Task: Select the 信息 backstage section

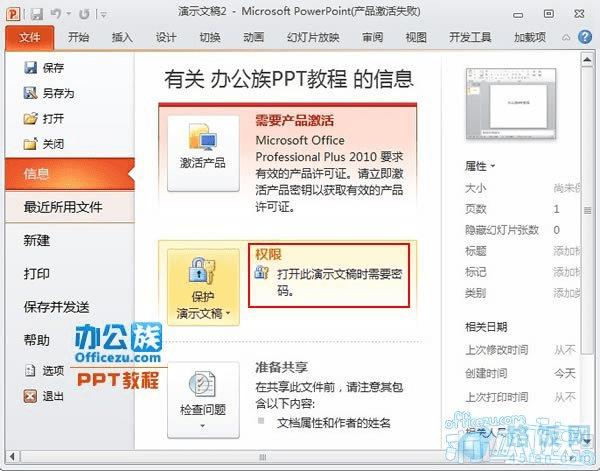Action: pyautogui.click(x=70, y=174)
